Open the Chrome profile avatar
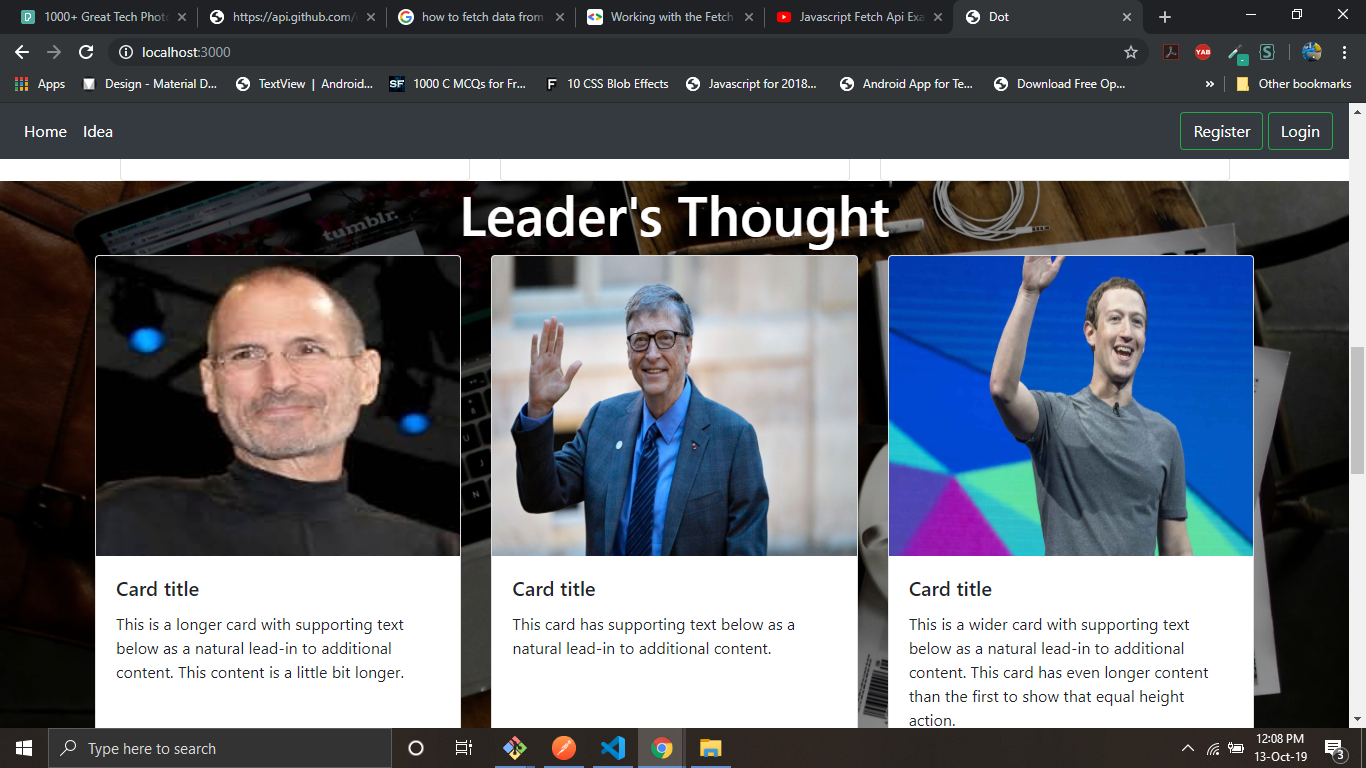Screen dimensions: 1366x768 pos(1312,52)
